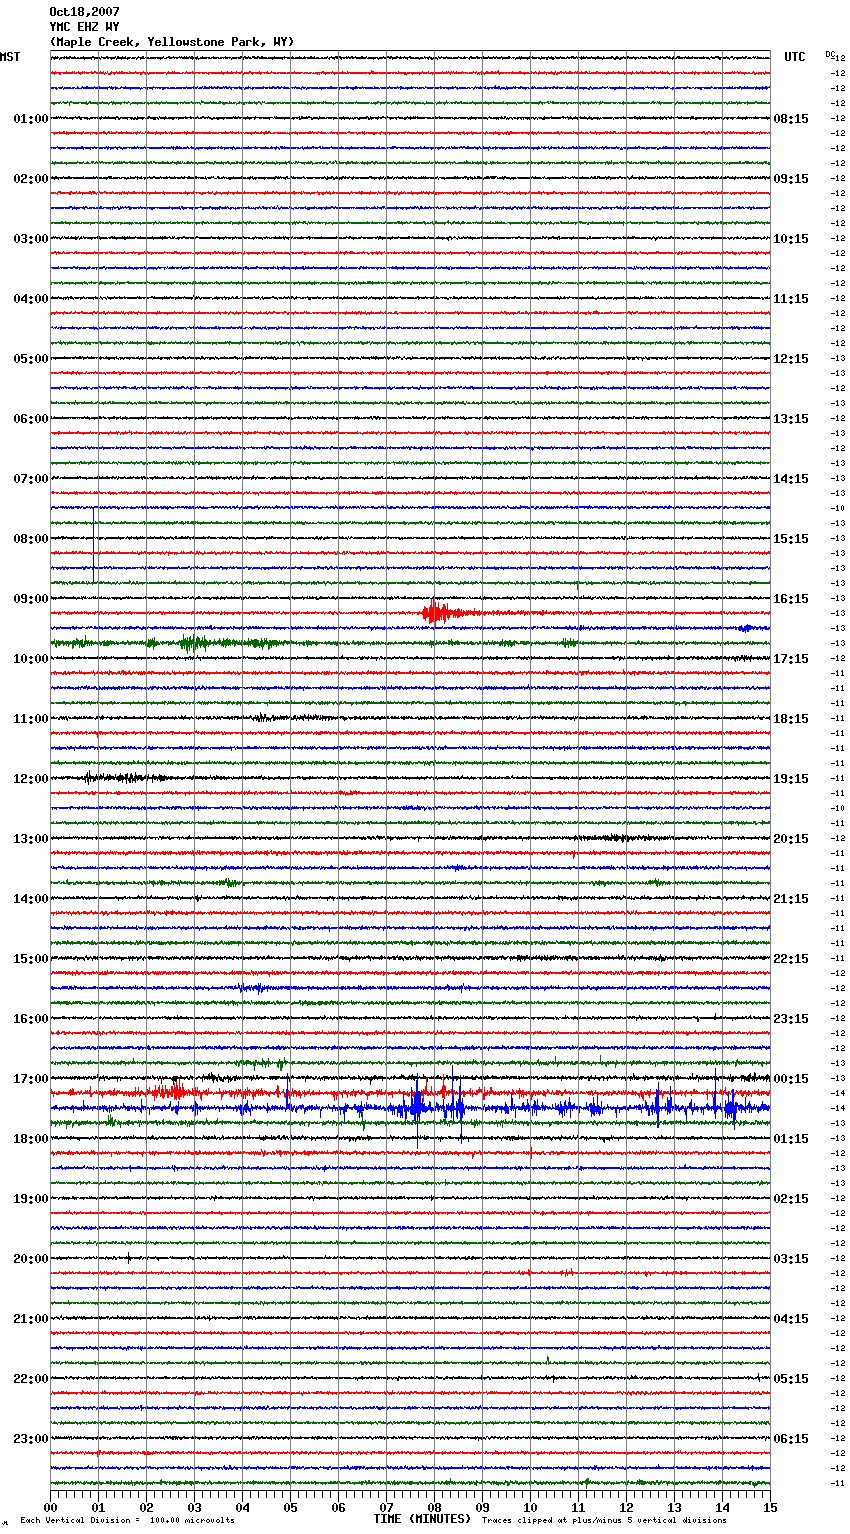Screen dimensions: 850x1534
Task: Click the TIME (MINUTES) axis title
Action: (x=422, y=1519)
